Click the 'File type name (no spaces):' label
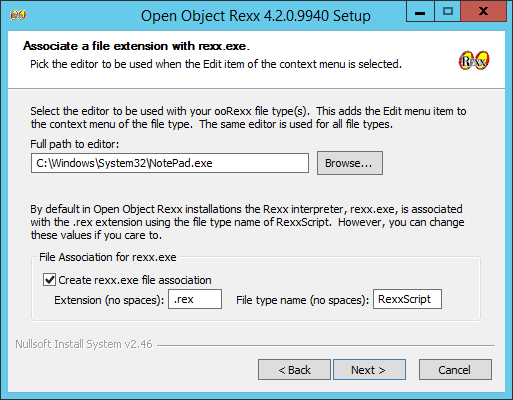Screen dimensions: 513x400 point(303,300)
